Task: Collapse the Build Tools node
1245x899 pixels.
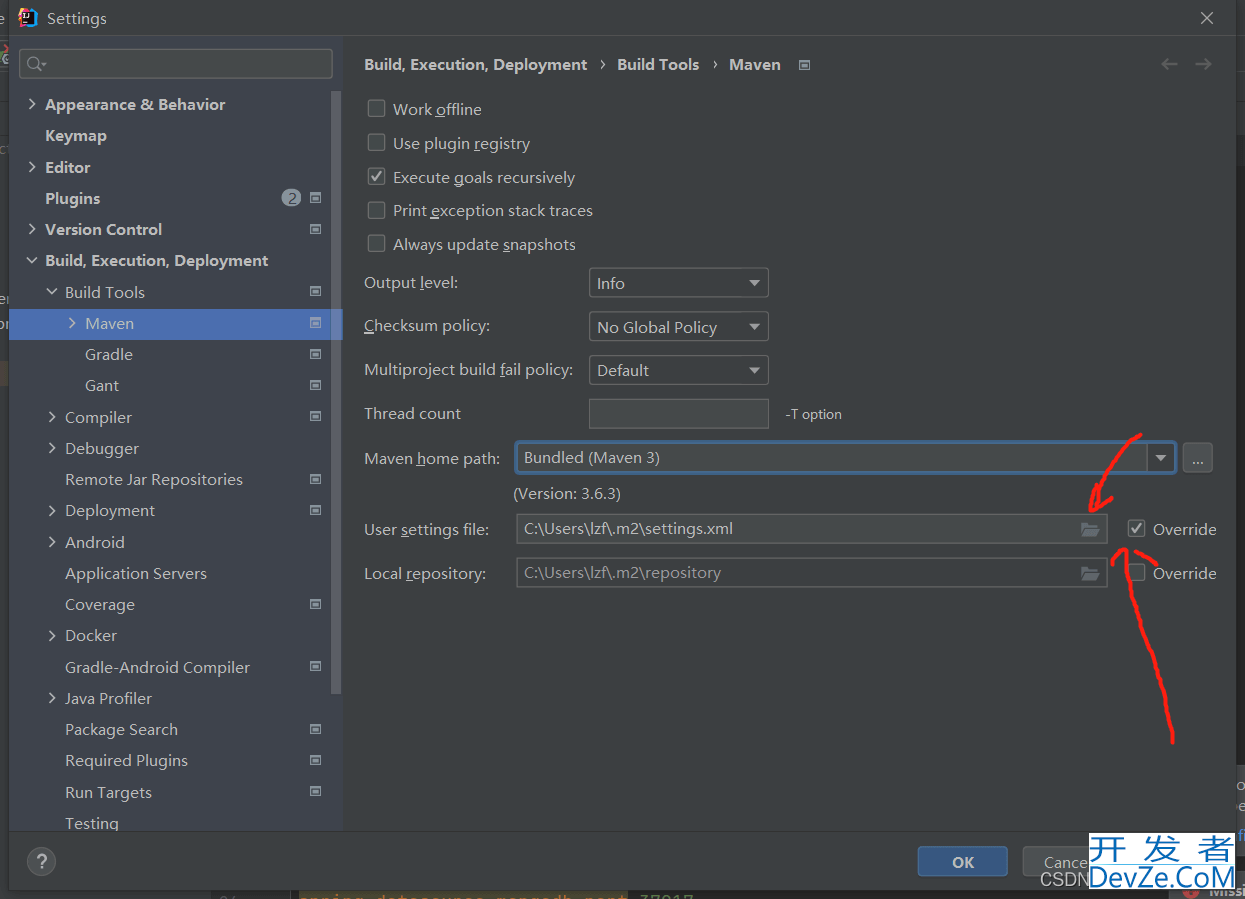Action: coord(52,292)
